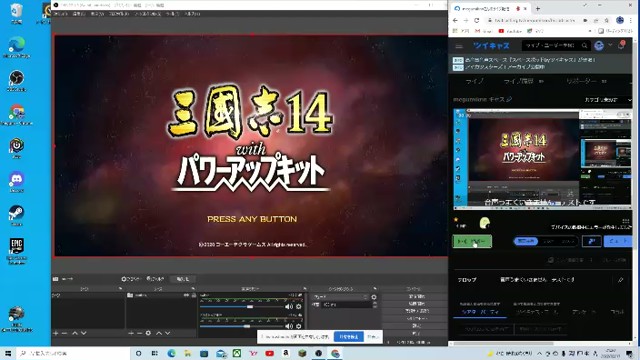Viewport: 640px width, 360px height.
Task: Expand the account dropdown arrow next to avatar
Action: coord(610,45)
